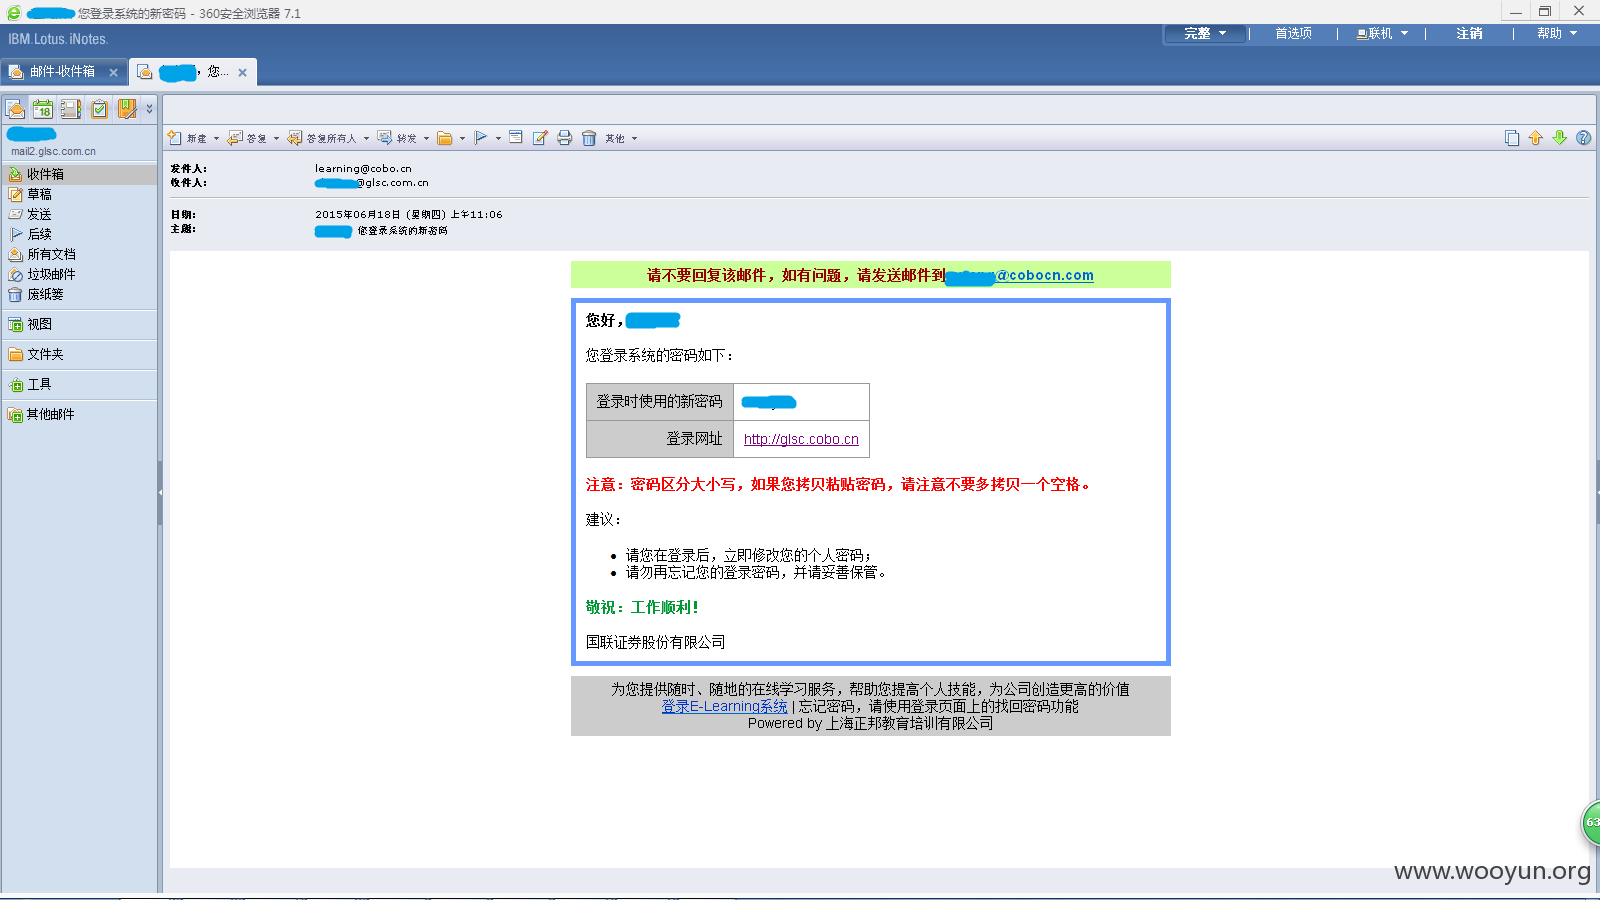Print the email with printer icon
This screenshot has height=900, width=1600.
coord(565,138)
